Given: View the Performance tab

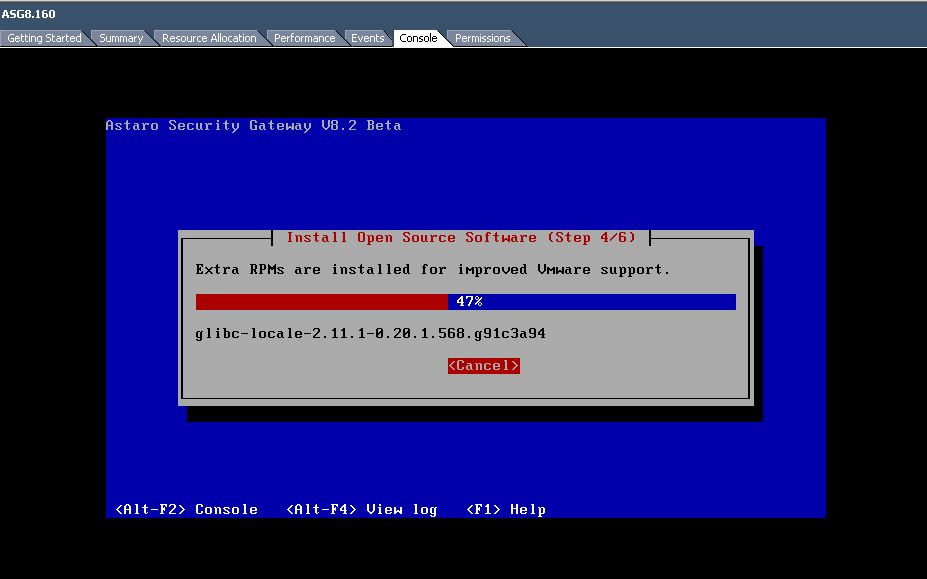Looking at the screenshot, I should click(304, 38).
